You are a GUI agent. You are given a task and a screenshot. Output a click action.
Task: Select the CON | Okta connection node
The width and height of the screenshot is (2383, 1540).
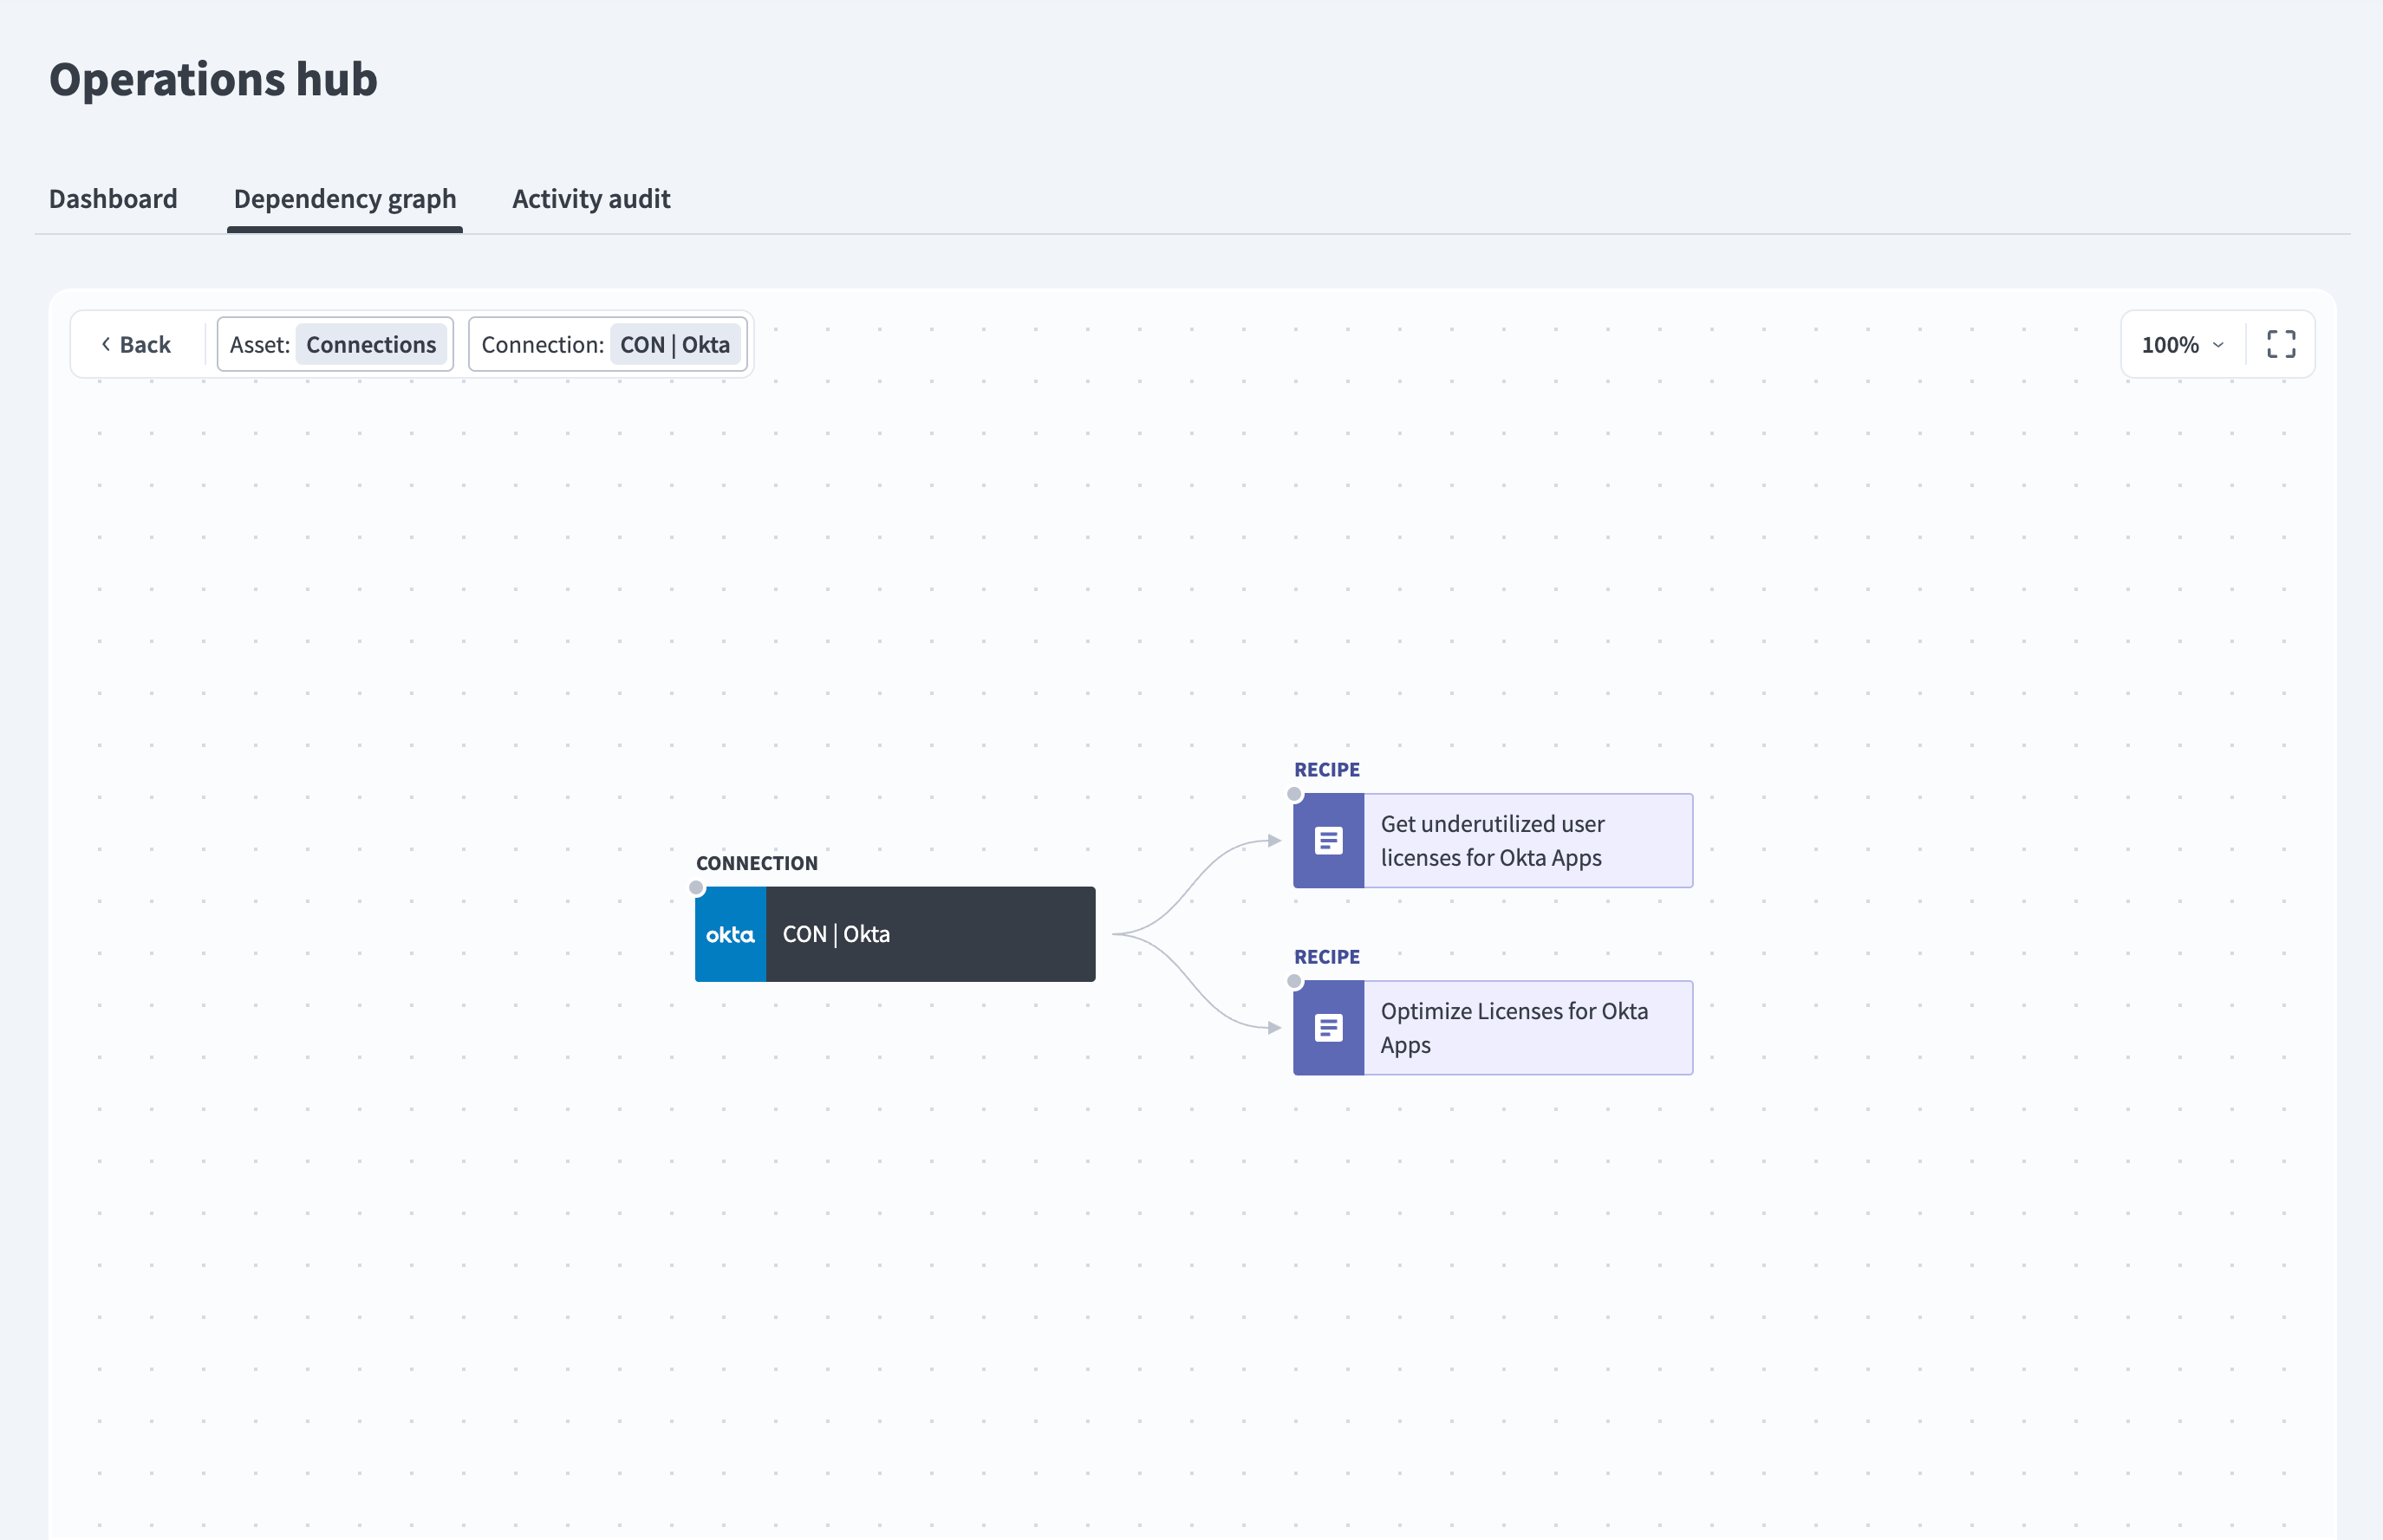pos(895,934)
